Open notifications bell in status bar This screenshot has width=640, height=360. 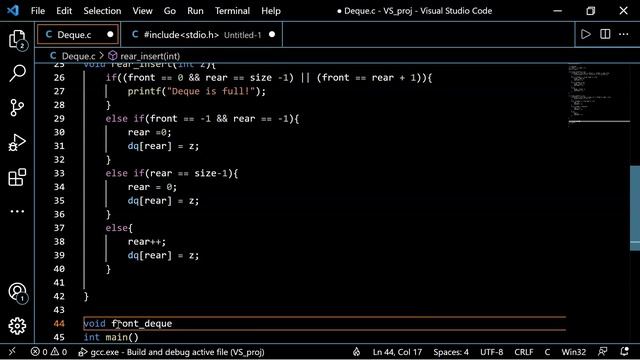[x=624, y=352]
